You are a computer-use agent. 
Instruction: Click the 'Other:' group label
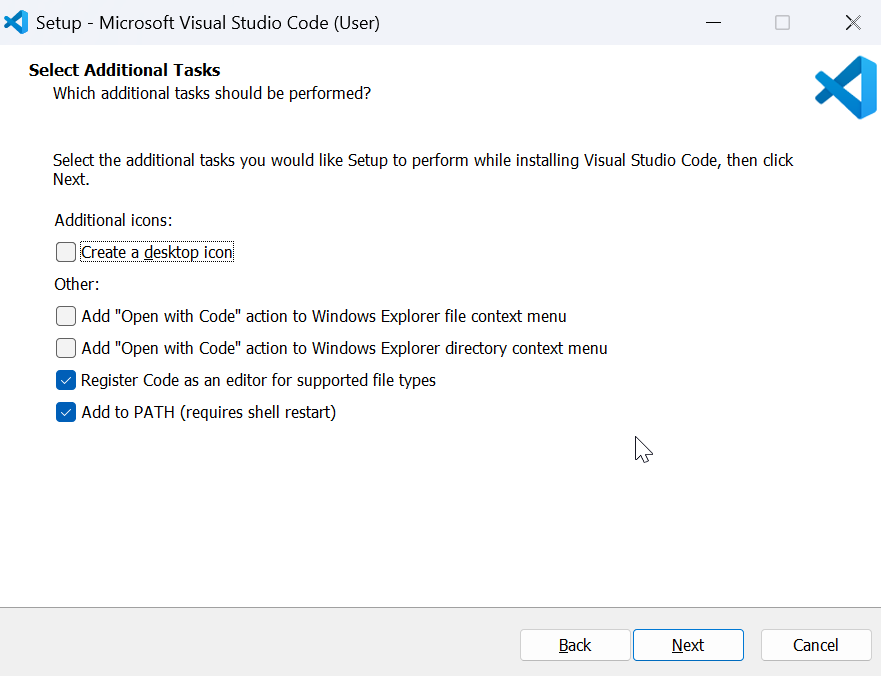[76, 284]
